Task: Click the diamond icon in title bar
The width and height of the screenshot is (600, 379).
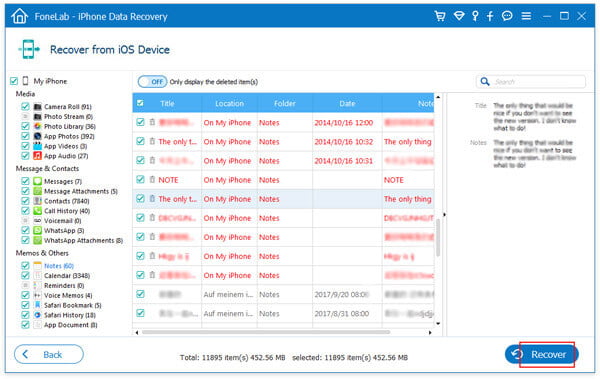Action: (459, 16)
